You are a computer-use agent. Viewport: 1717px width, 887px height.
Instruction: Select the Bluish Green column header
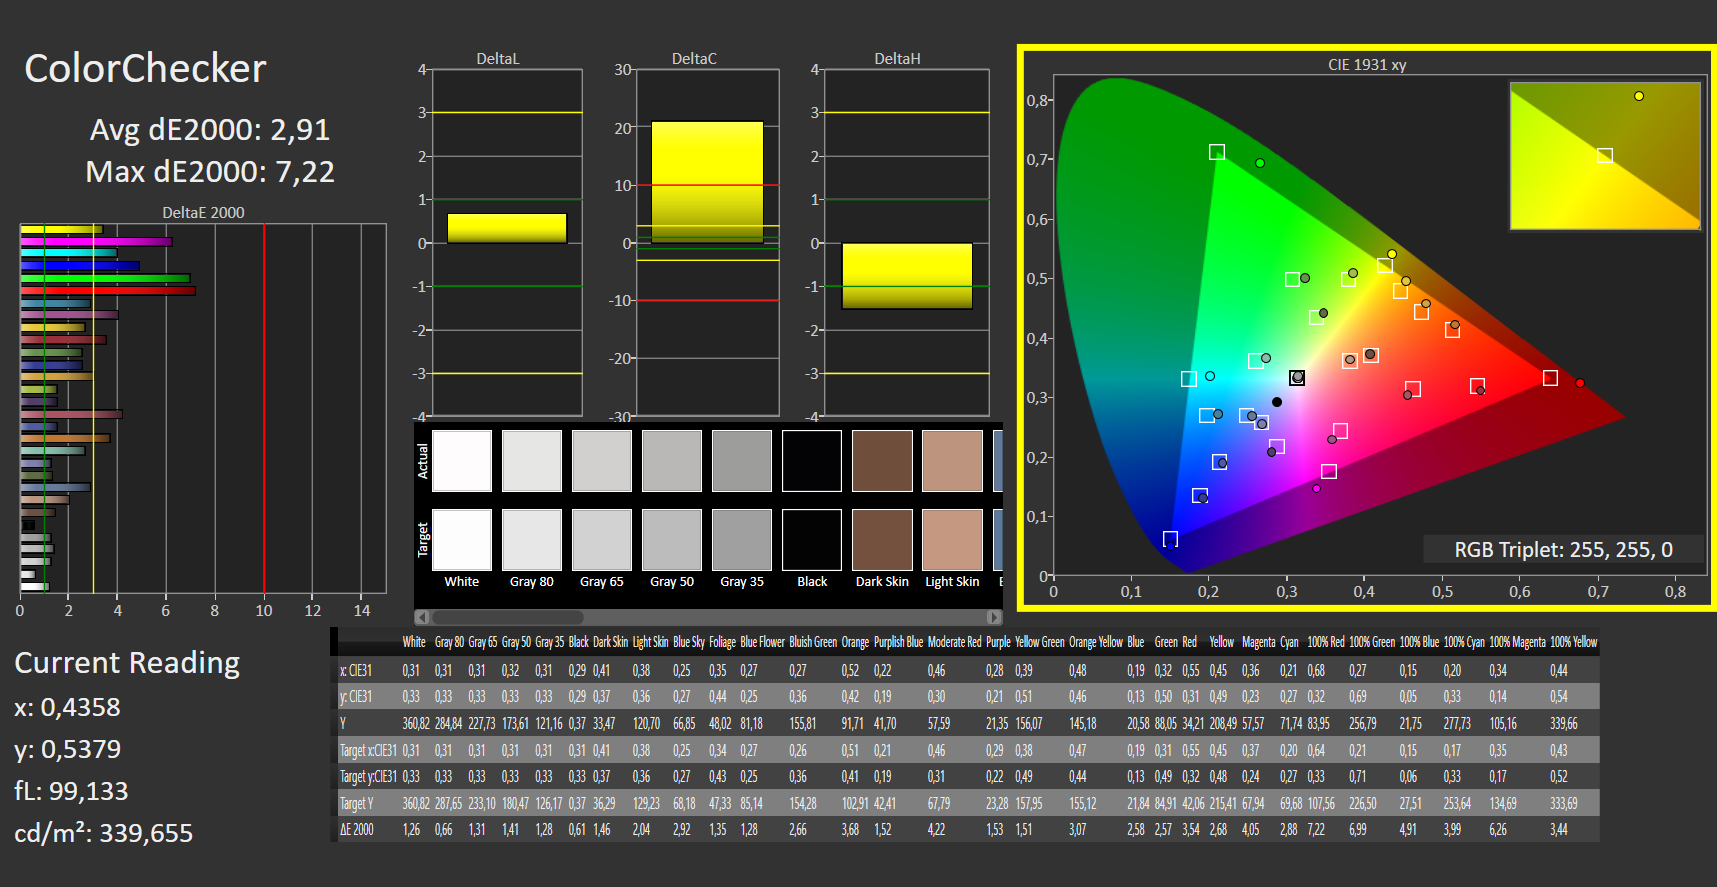pyautogui.click(x=813, y=642)
